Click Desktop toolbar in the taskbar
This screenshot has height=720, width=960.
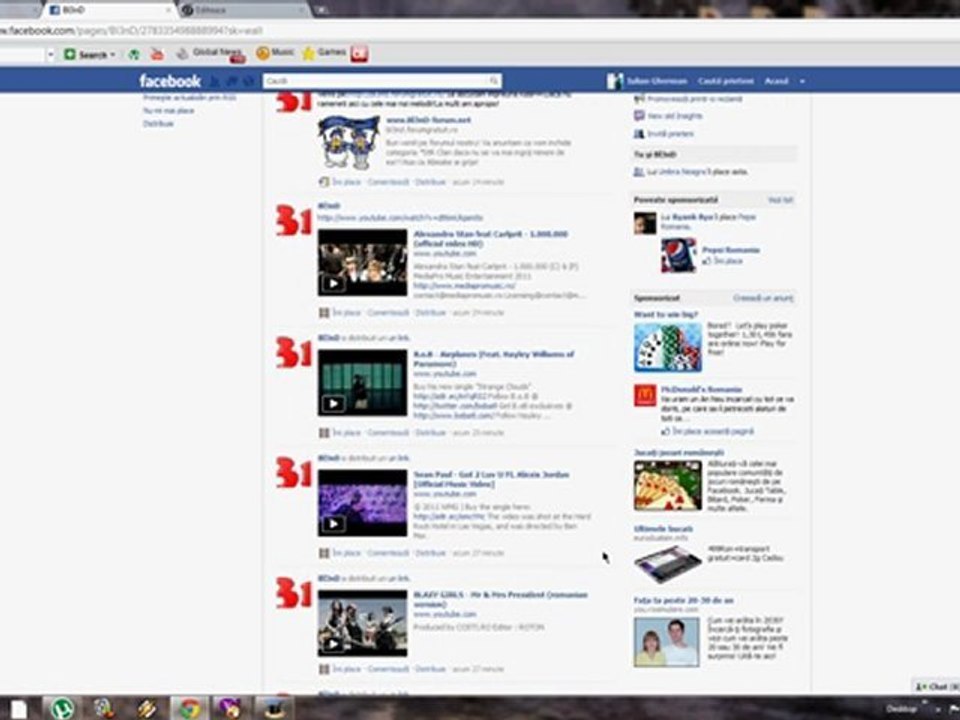coord(901,709)
